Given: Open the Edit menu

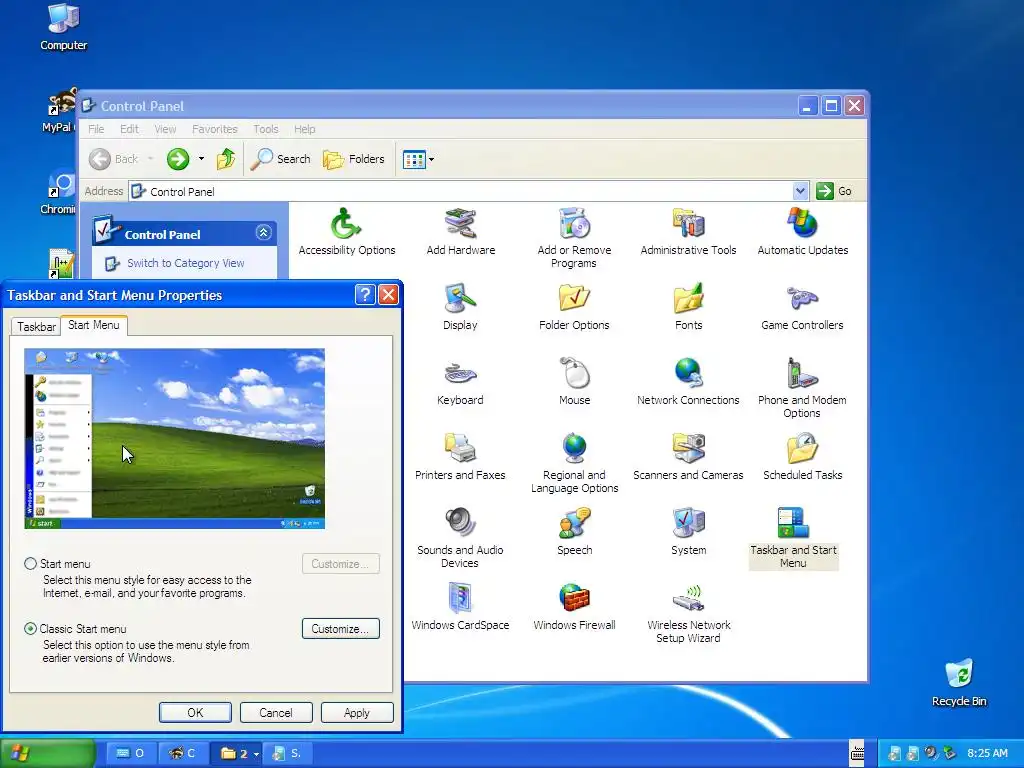Looking at the screenshot, I should pos(129,129).
